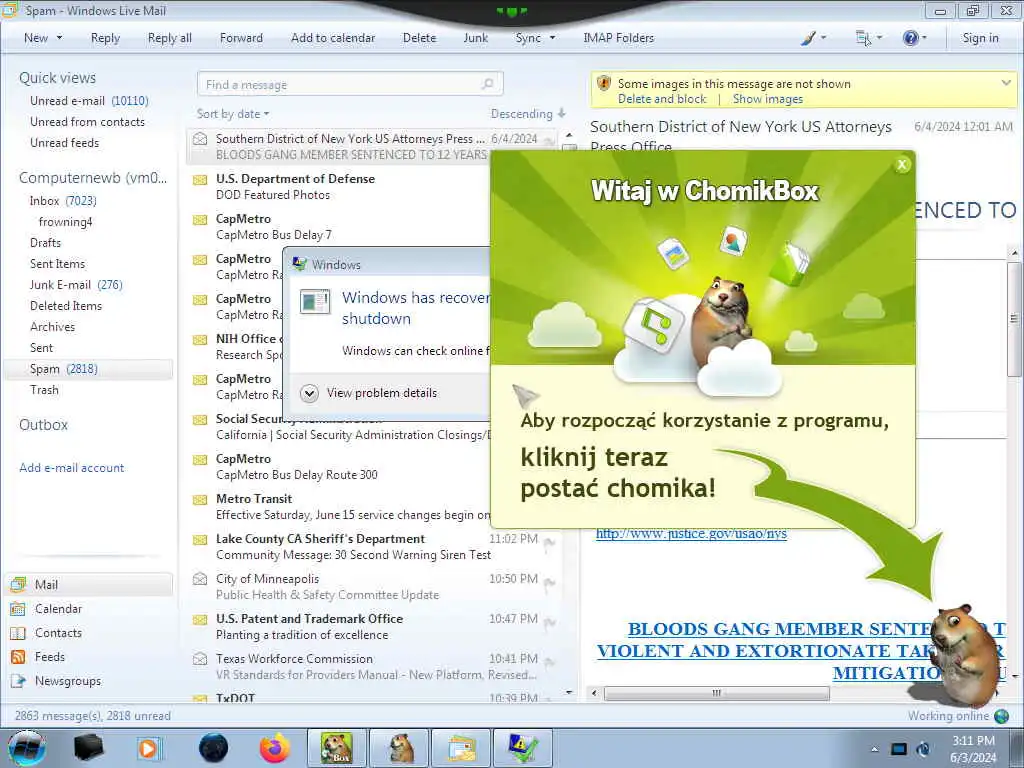Image resolution: width=1024 pixels, height=768 pixels.
Task: Click the network tray icon
Action: (x=899, y=749)
